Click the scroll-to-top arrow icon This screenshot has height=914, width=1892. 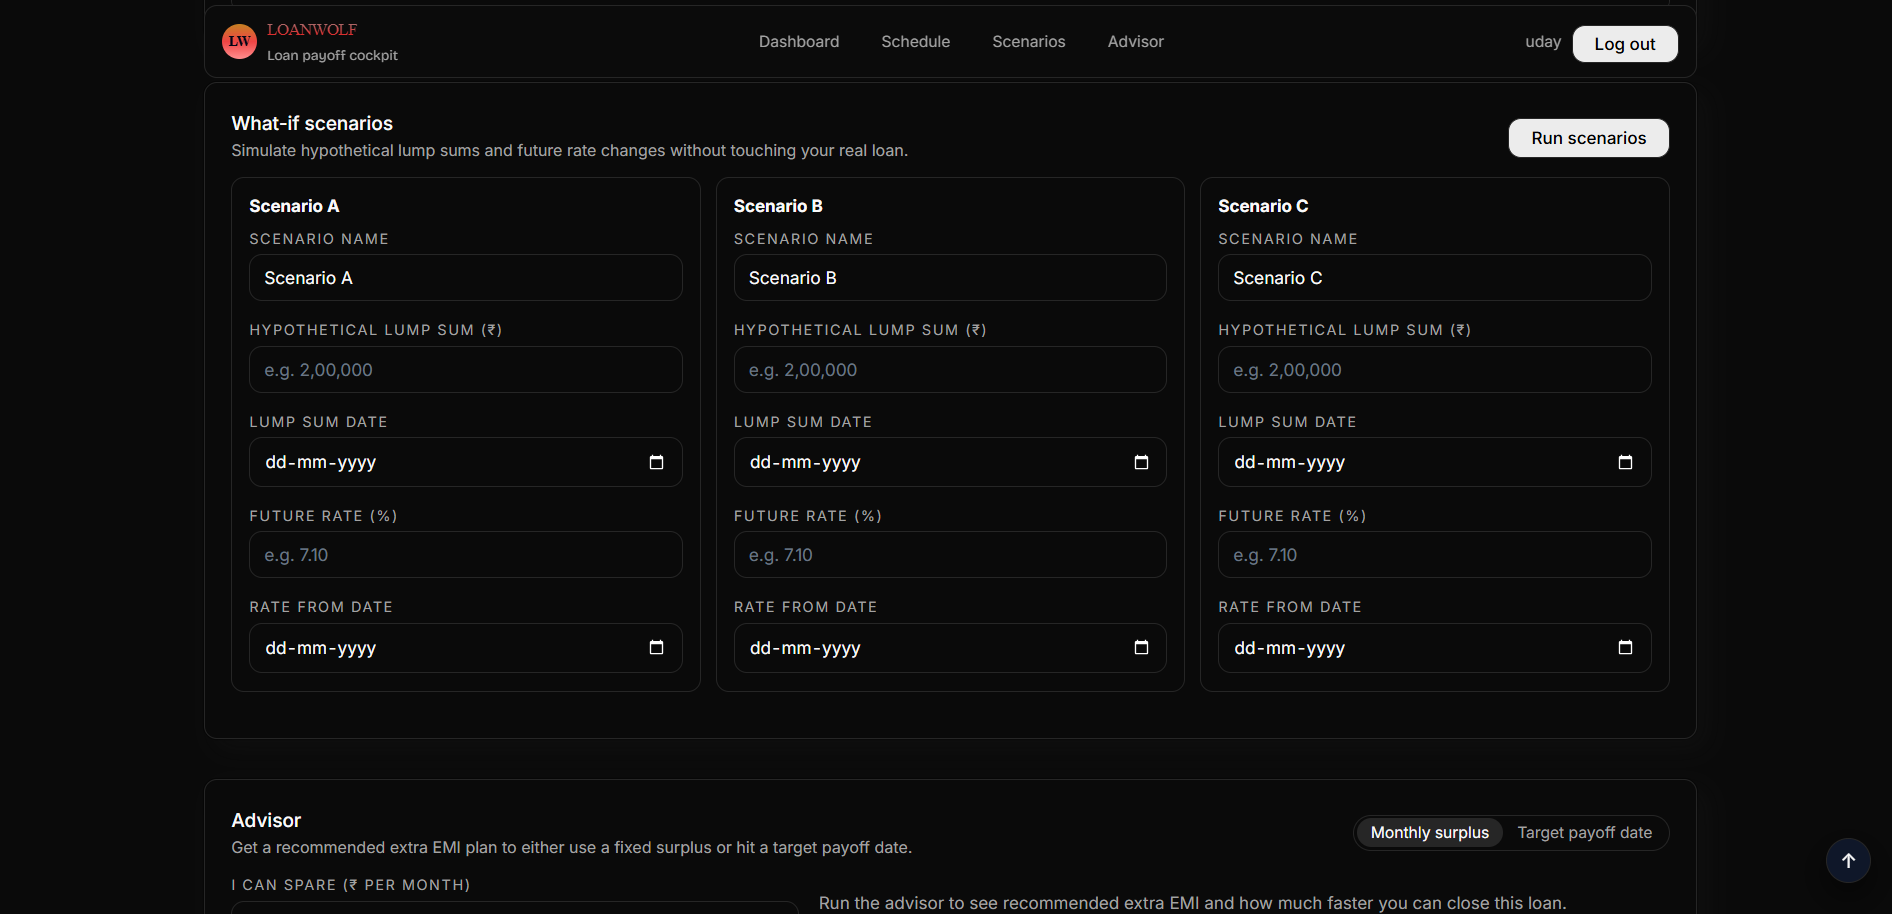tap(1848, 861)
